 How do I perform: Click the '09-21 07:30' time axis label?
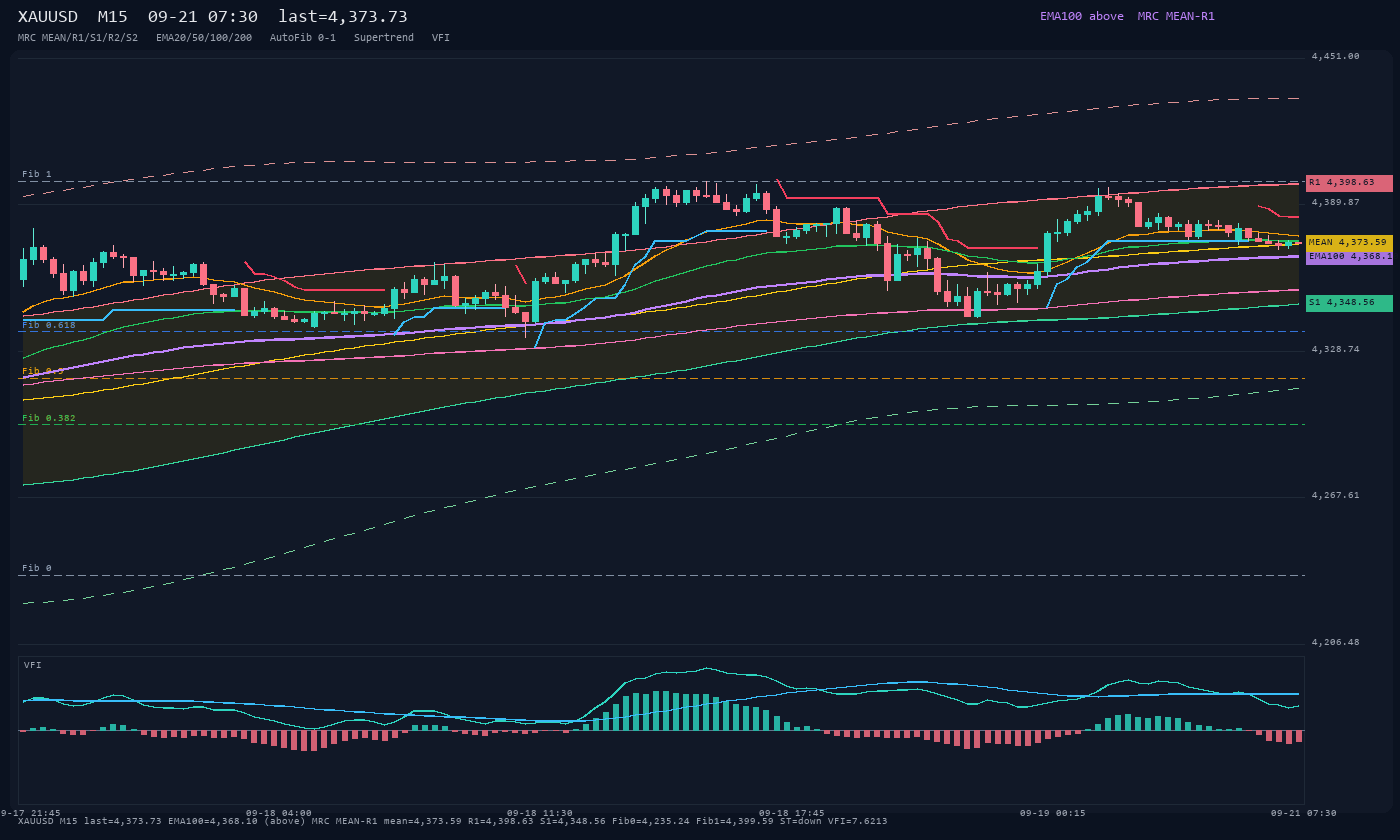(1303, 814)
